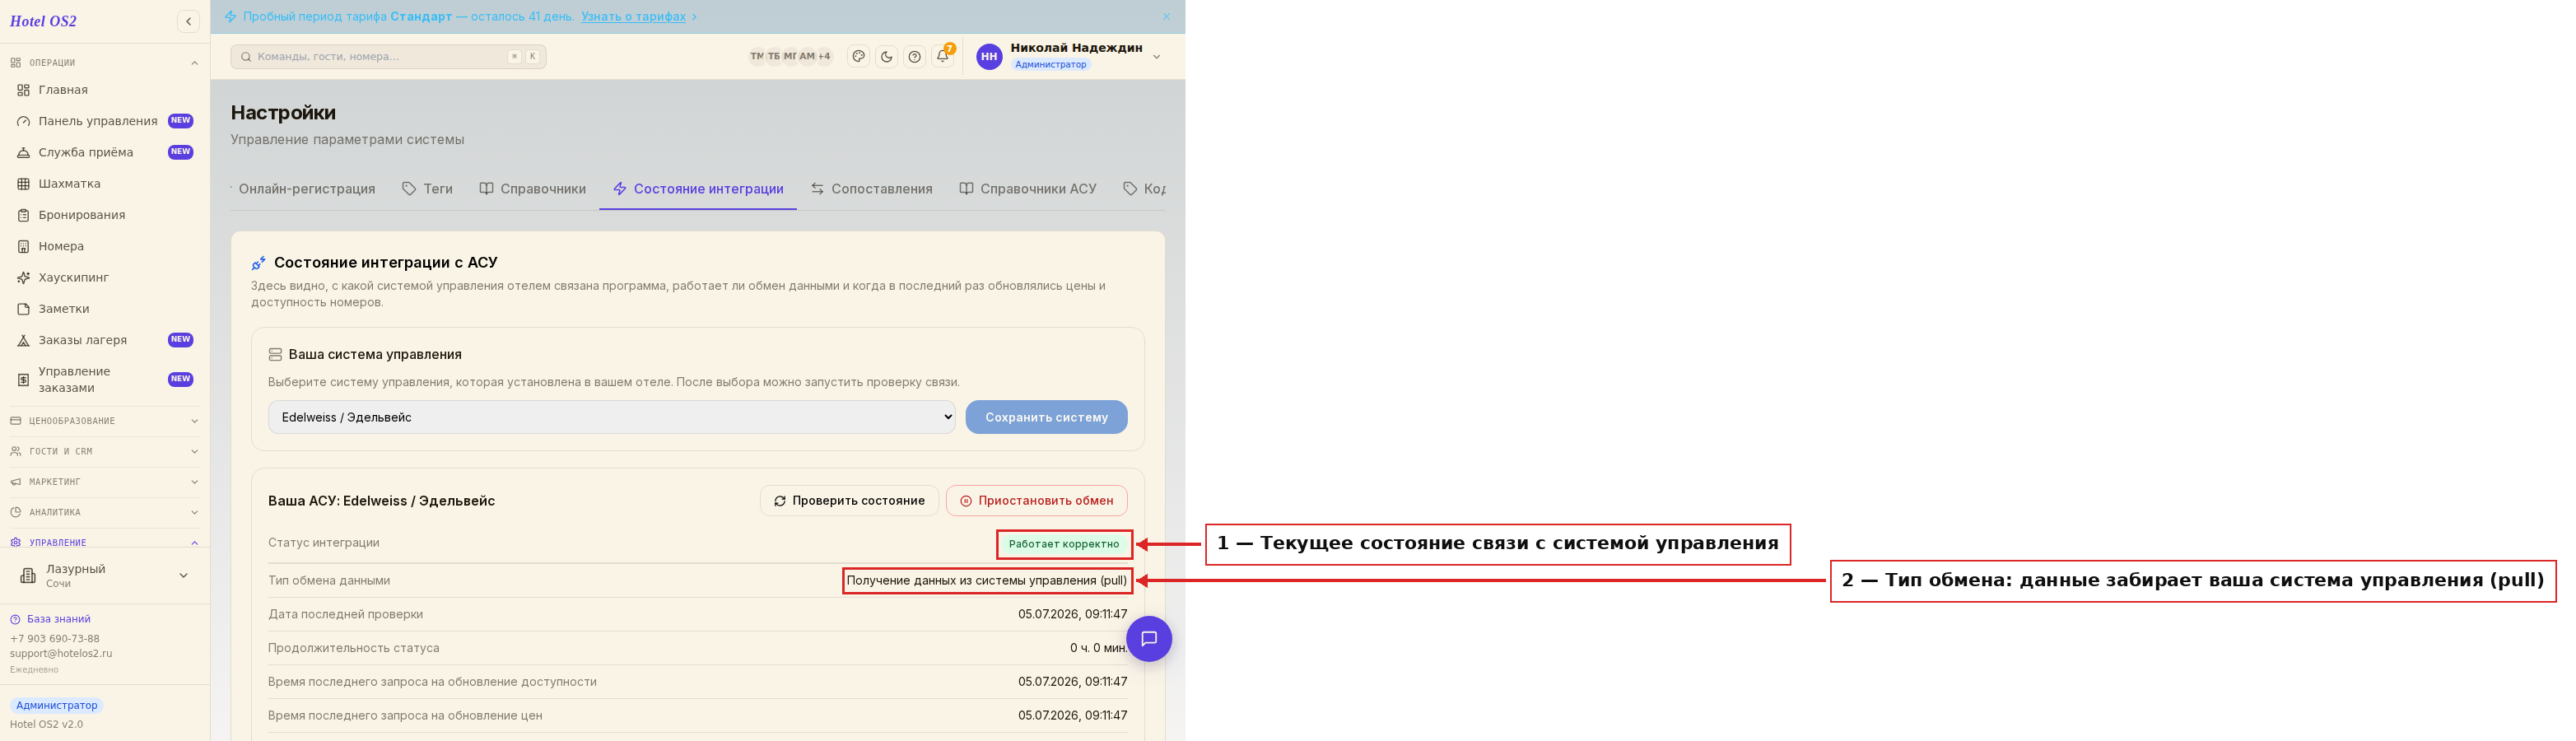Click the +4 more users avatar
Viewport: 2576px width, 741px height.
(x=824, y=57)
